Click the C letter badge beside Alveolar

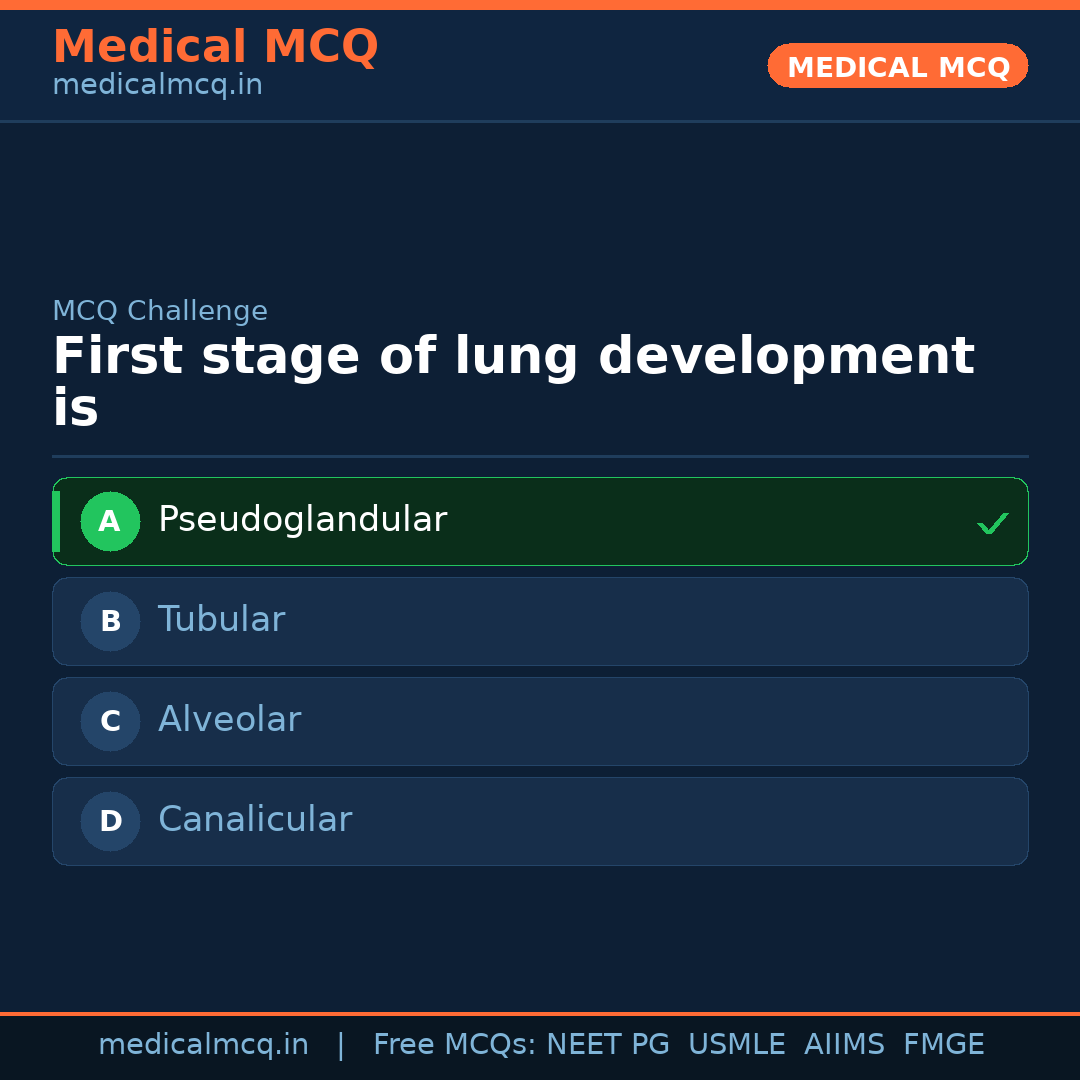pyautogui.click(x=110, y=721)
